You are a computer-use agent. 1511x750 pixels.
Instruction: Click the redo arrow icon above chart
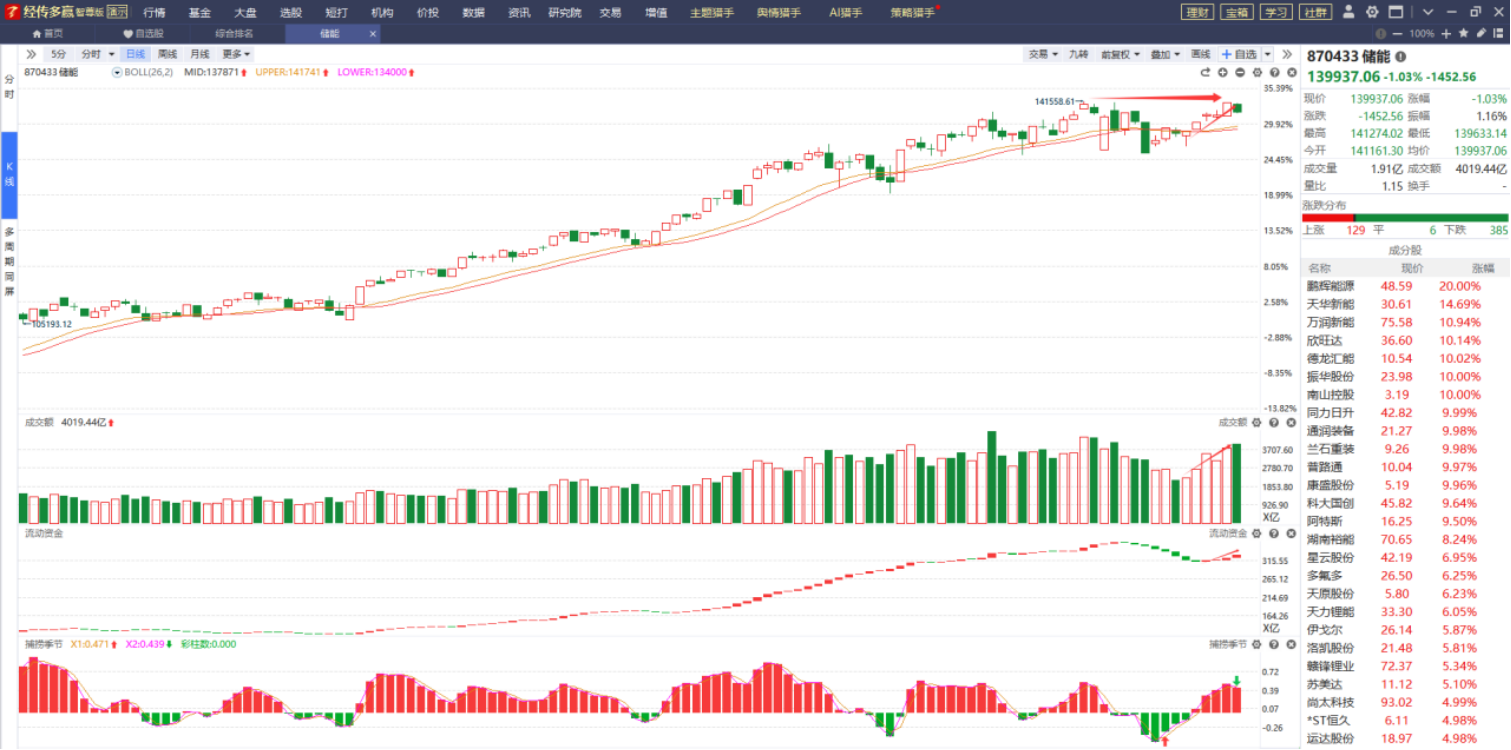pyautogui.click(x=1205, y=73)
